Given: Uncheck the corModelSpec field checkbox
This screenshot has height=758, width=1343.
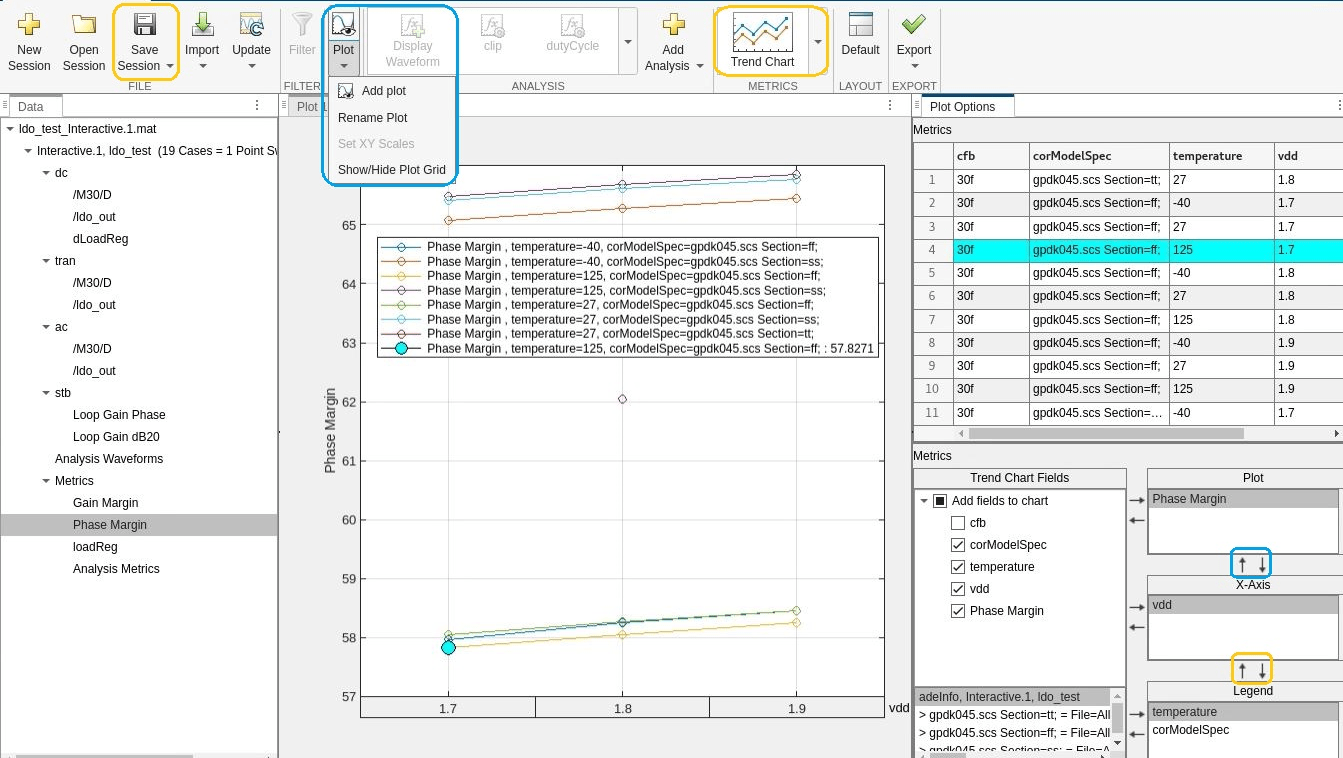Looking at the screenshot, I should [958, 545].
